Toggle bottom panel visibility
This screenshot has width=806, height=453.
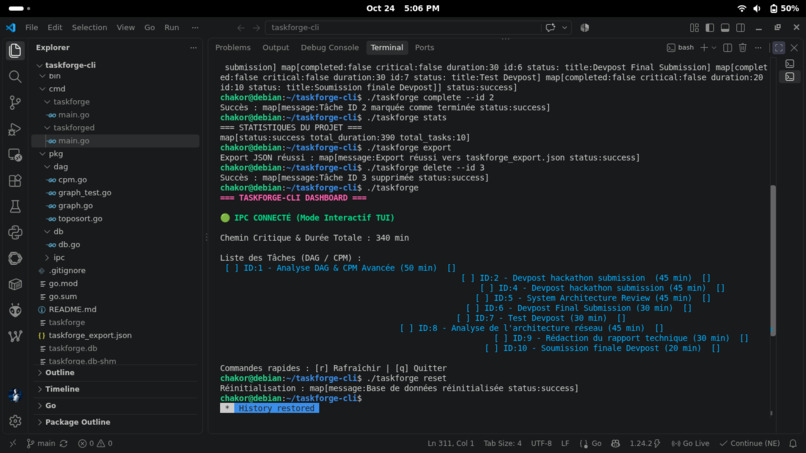[x=725, y=28]
